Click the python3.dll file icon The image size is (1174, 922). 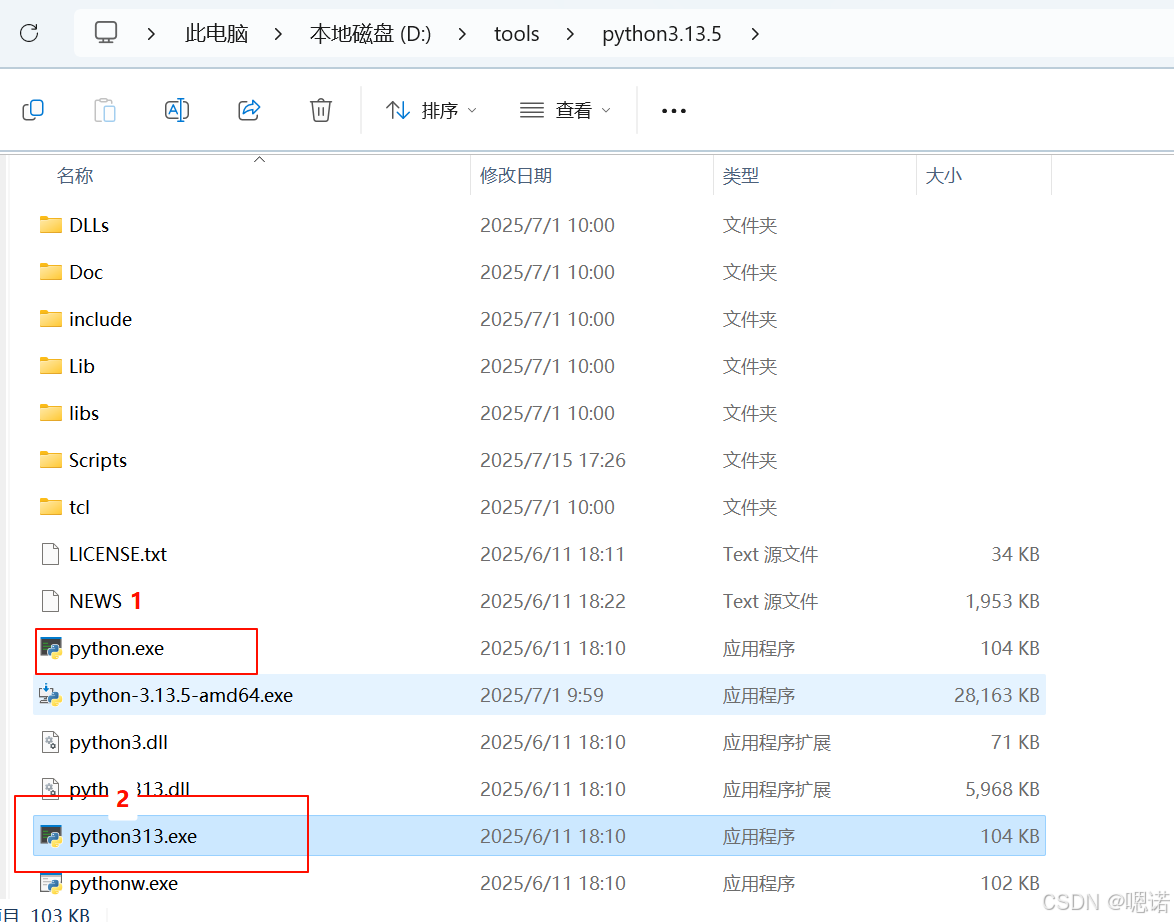pyautogui.click(x=50, y=742)
